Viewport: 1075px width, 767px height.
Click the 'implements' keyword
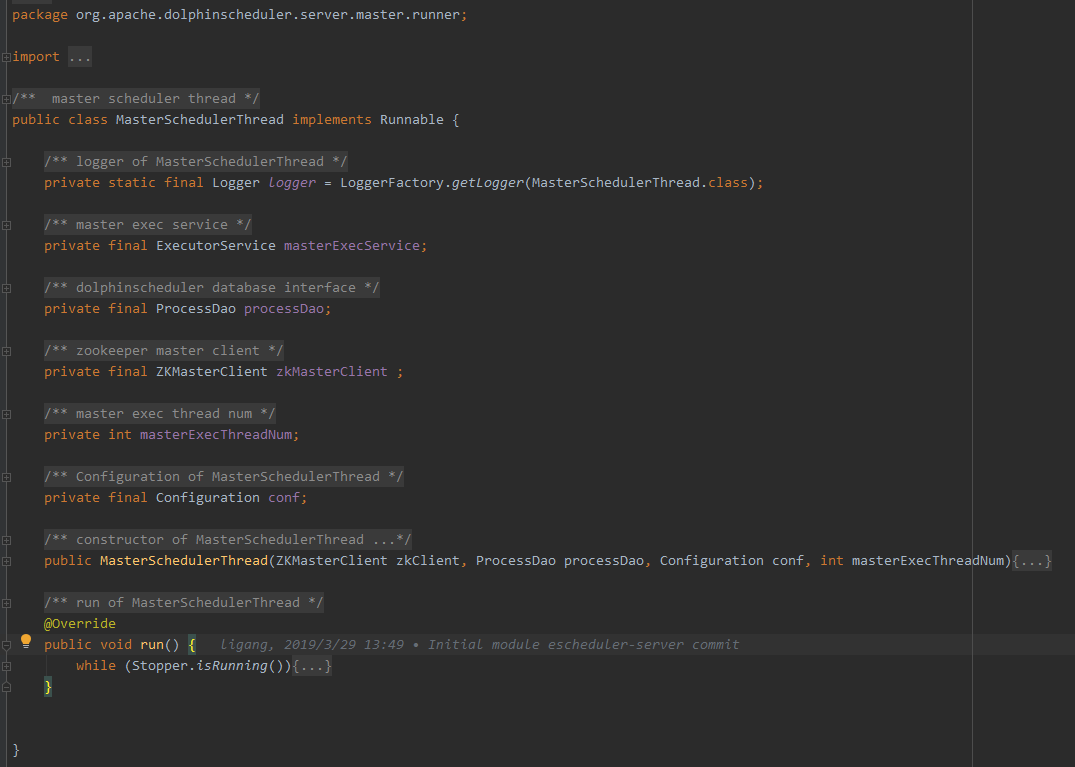[332, 119]
